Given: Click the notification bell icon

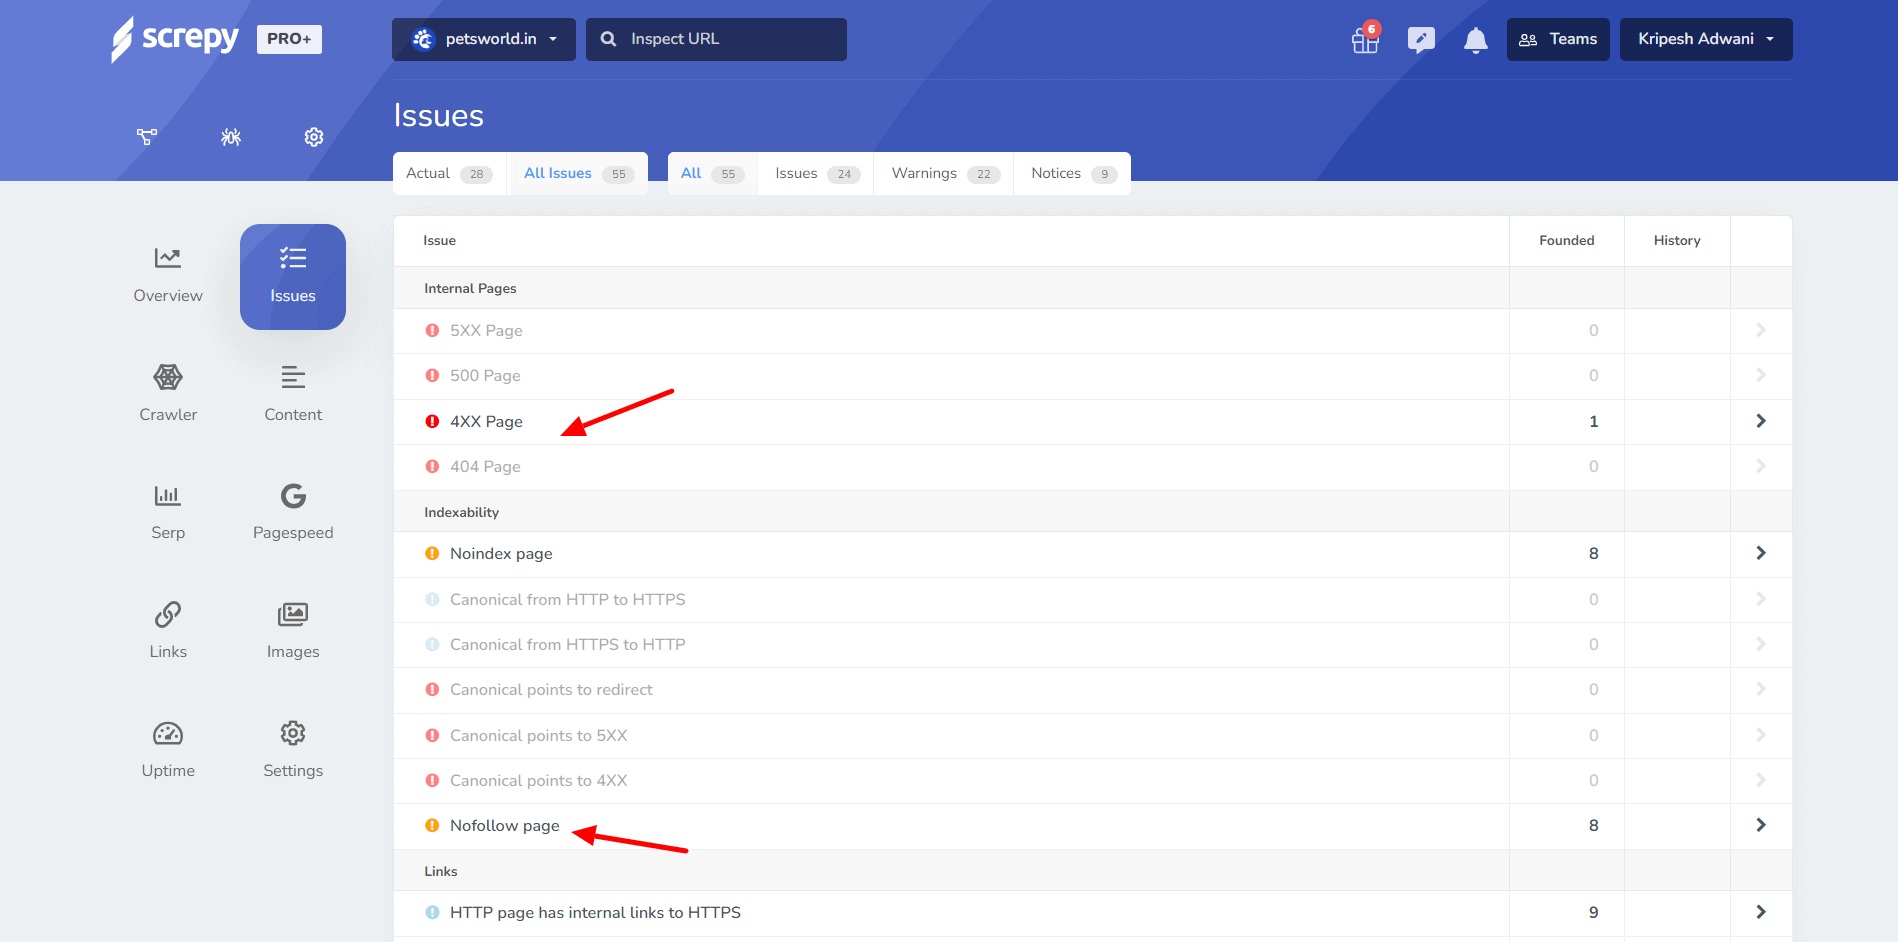Looking at the screenshot, I should point(1475,40).
